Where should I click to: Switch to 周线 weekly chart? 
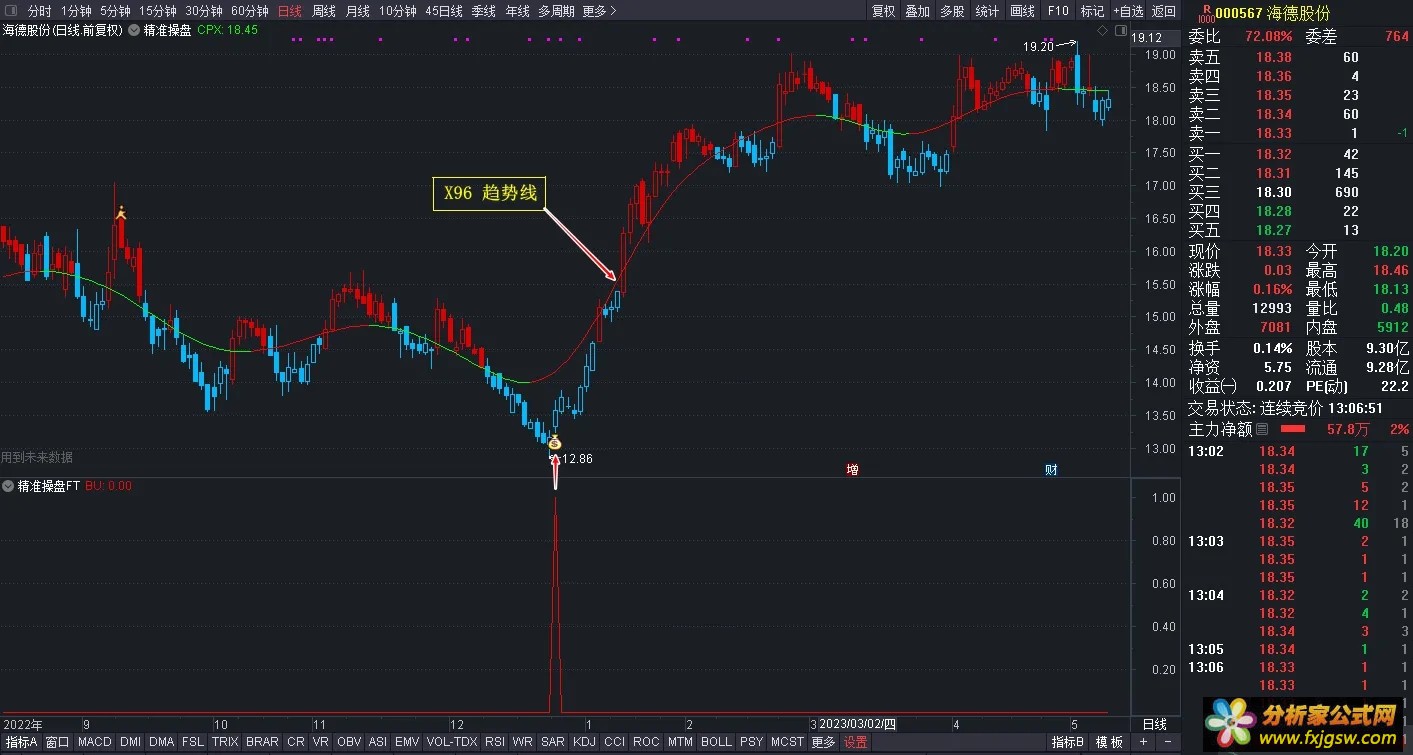coord(324,11)
